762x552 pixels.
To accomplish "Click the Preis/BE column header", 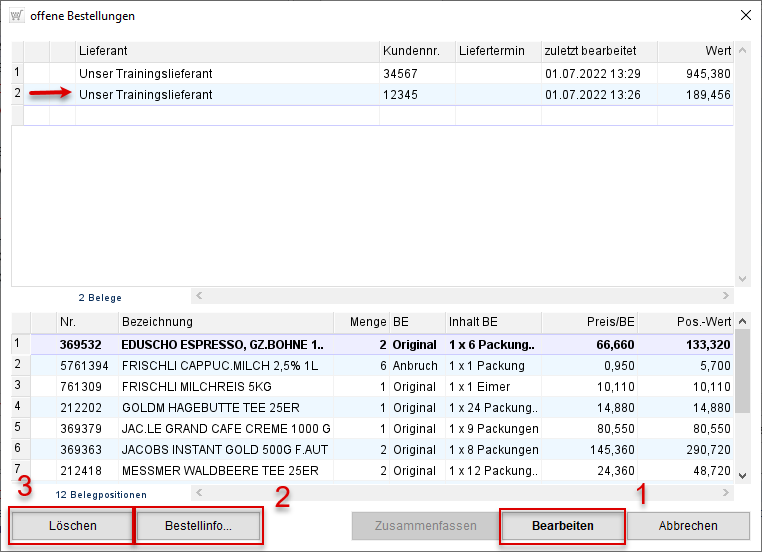I will click(x=589, y=322).
